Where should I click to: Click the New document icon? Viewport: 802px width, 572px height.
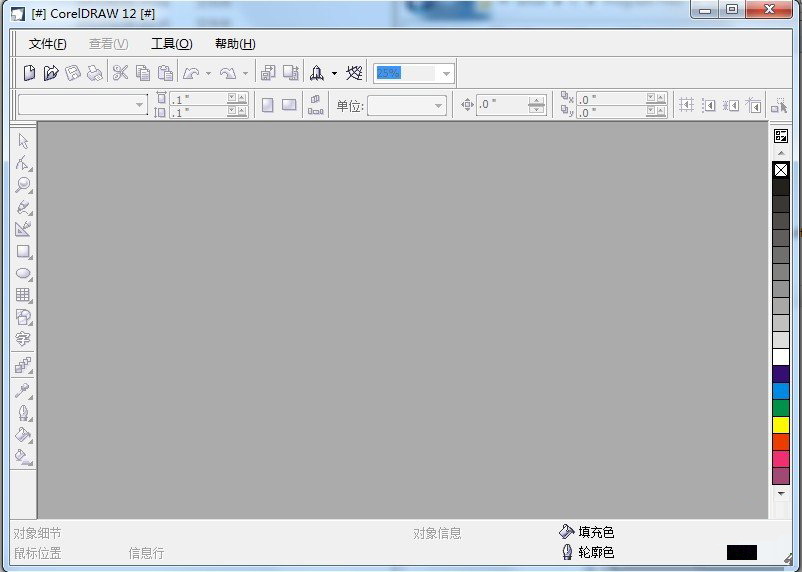[30, 73]
